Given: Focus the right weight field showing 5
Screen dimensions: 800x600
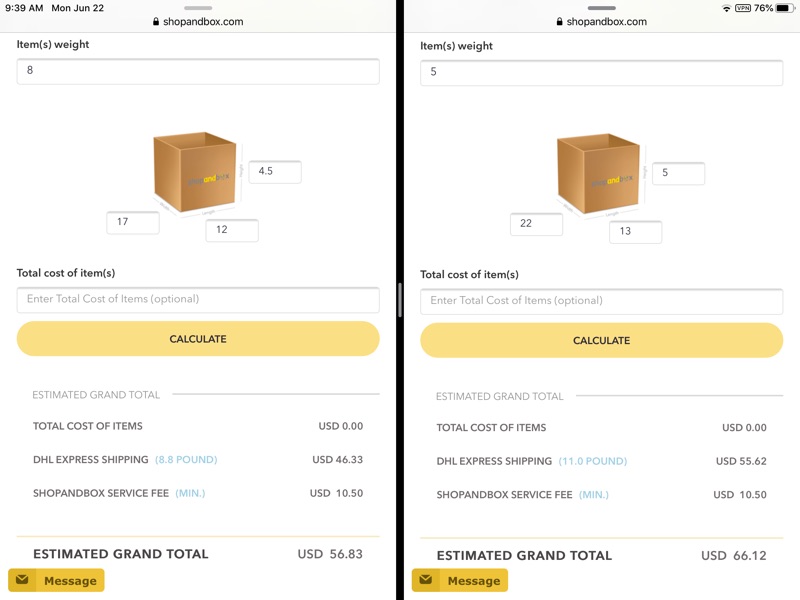Looking at the screenshot, I should [x=601, y=72].
